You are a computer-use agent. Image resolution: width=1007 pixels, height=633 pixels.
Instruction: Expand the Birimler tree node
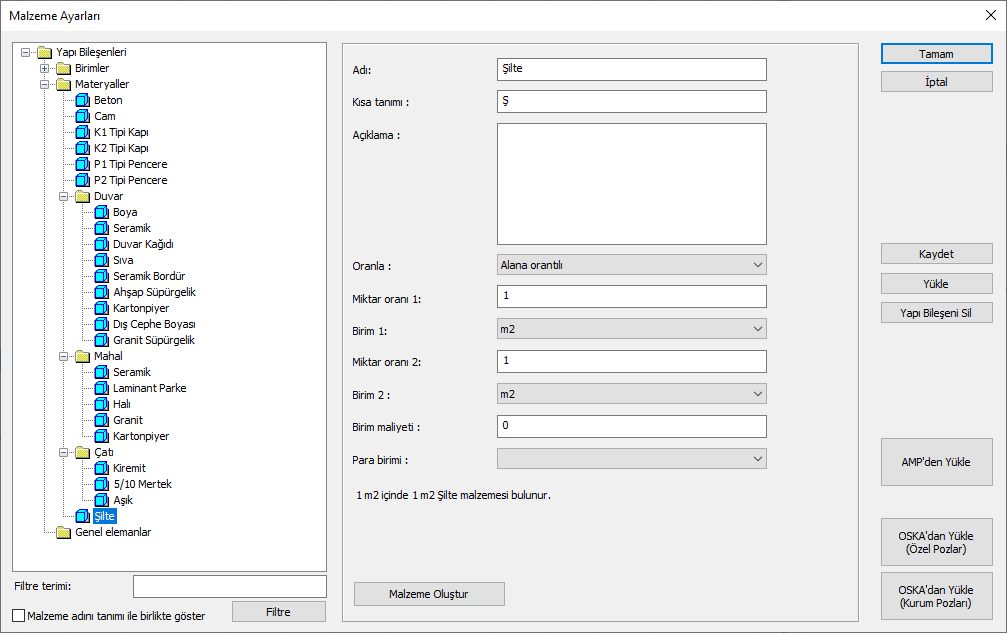[45, 69]
